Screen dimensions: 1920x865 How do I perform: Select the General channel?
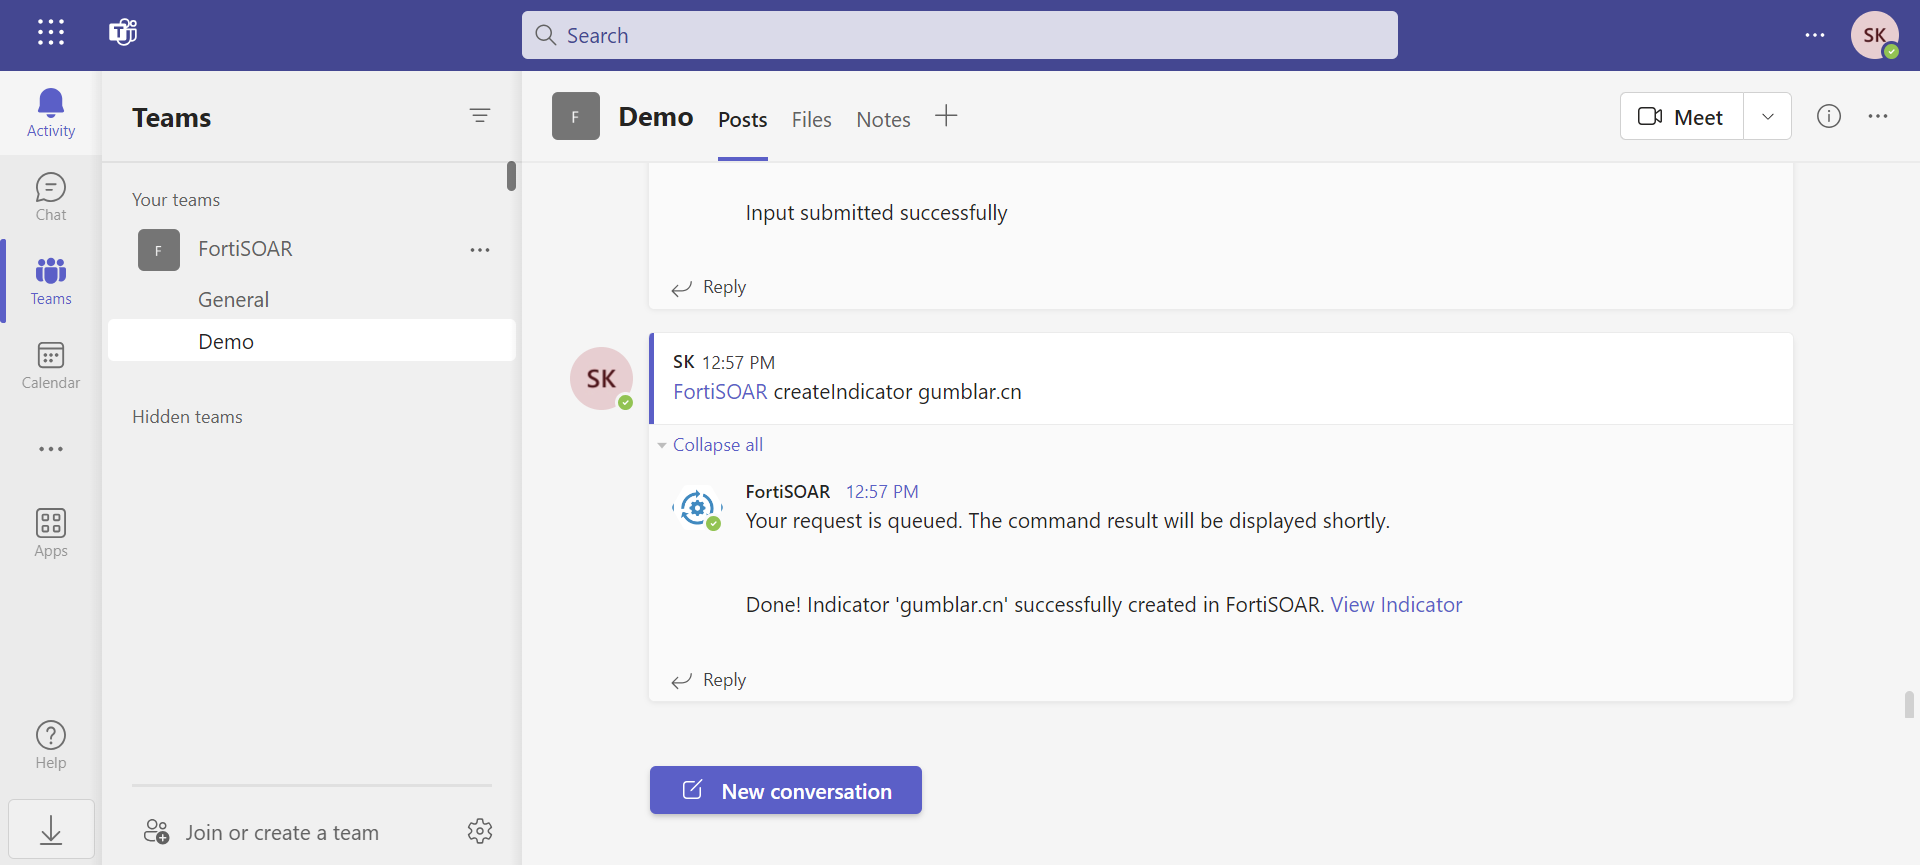point(233,300)
